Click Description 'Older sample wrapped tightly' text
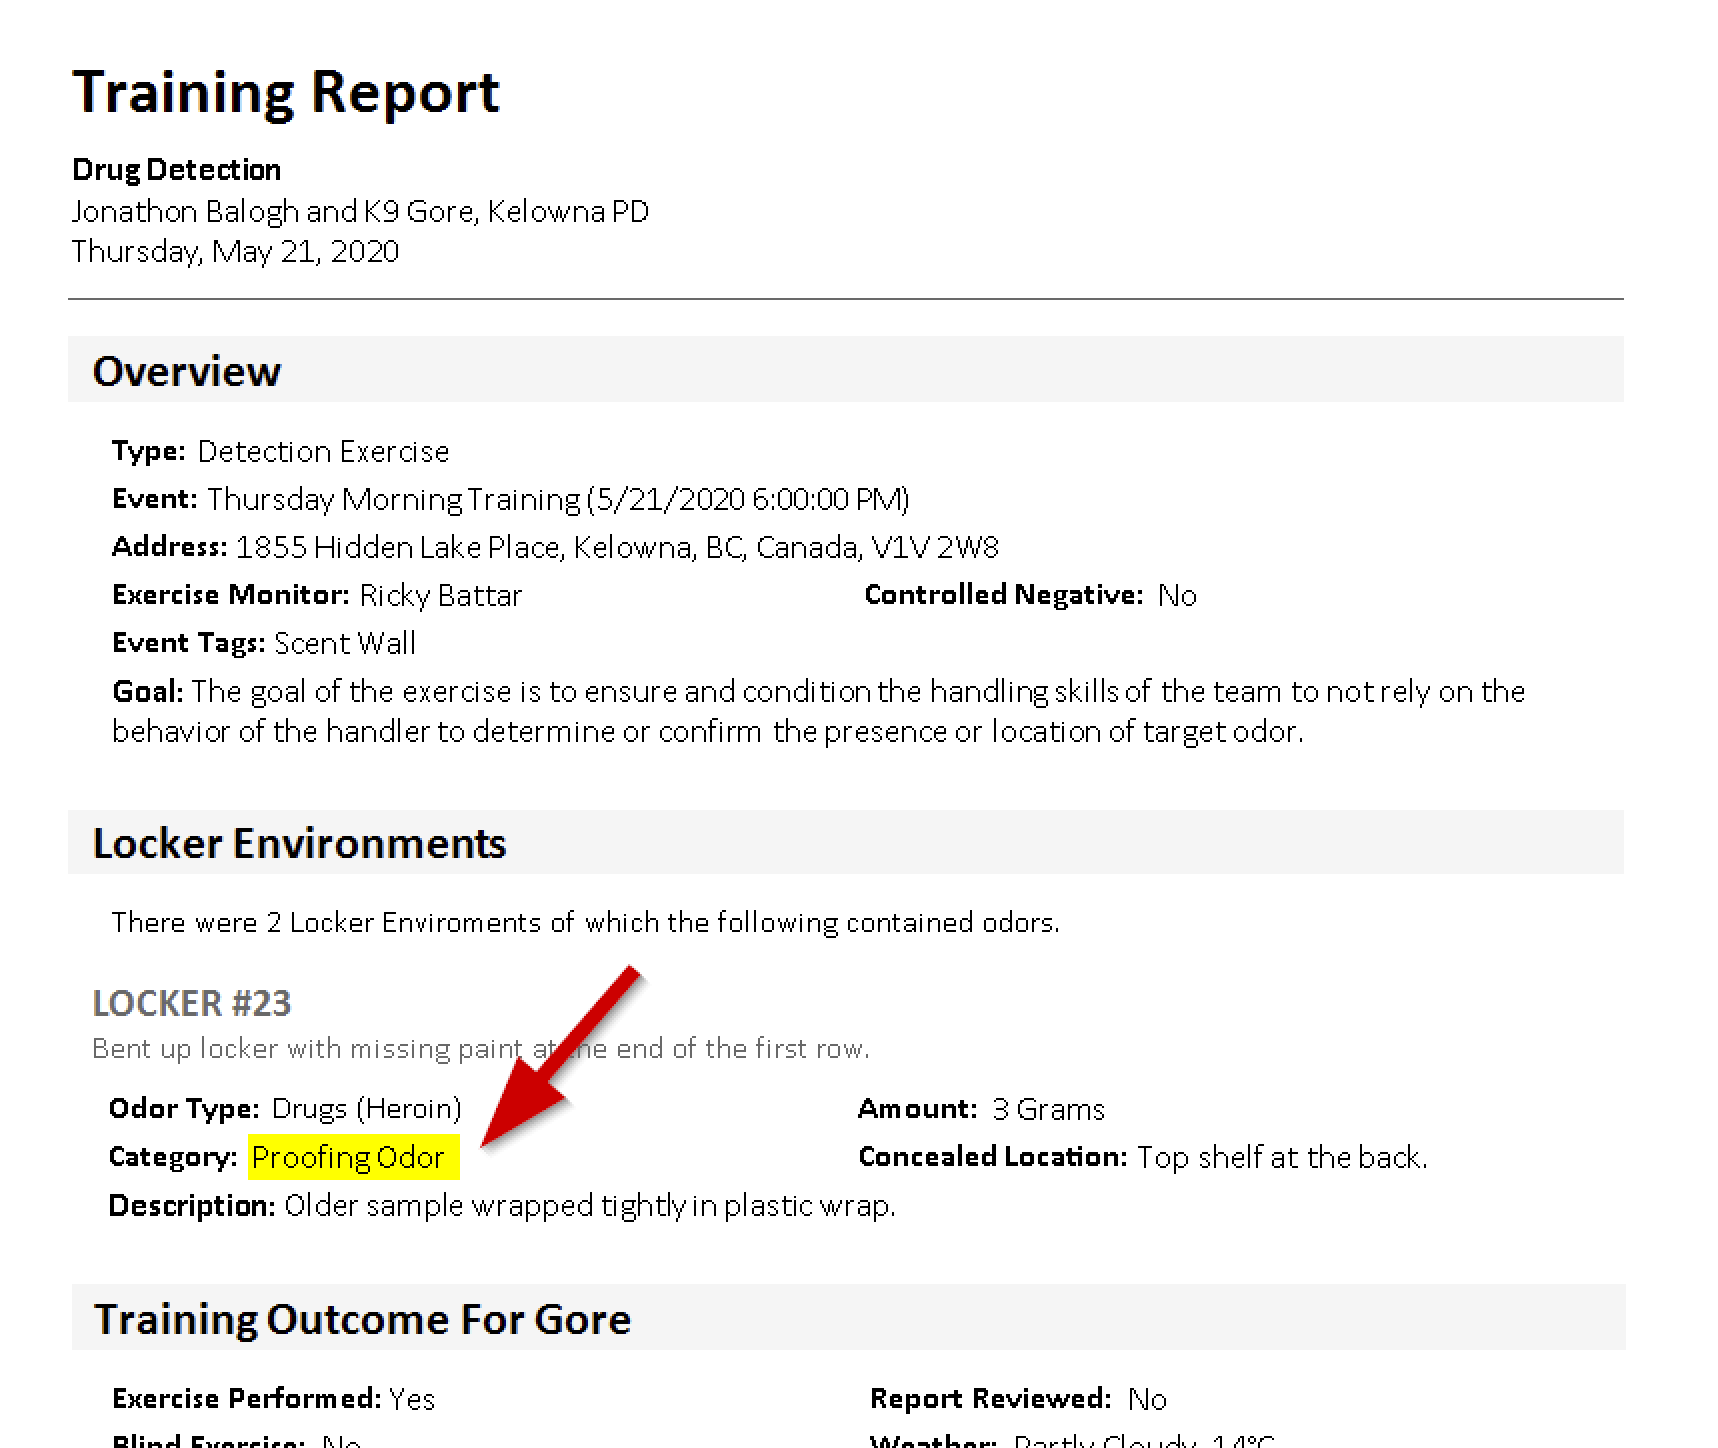 [590, 1205]
